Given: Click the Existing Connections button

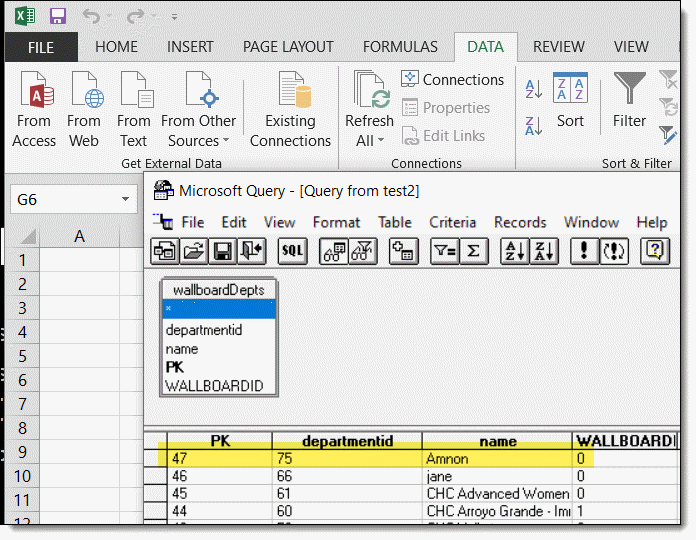Looking at the screenshot, I should (x=290, y=110).
